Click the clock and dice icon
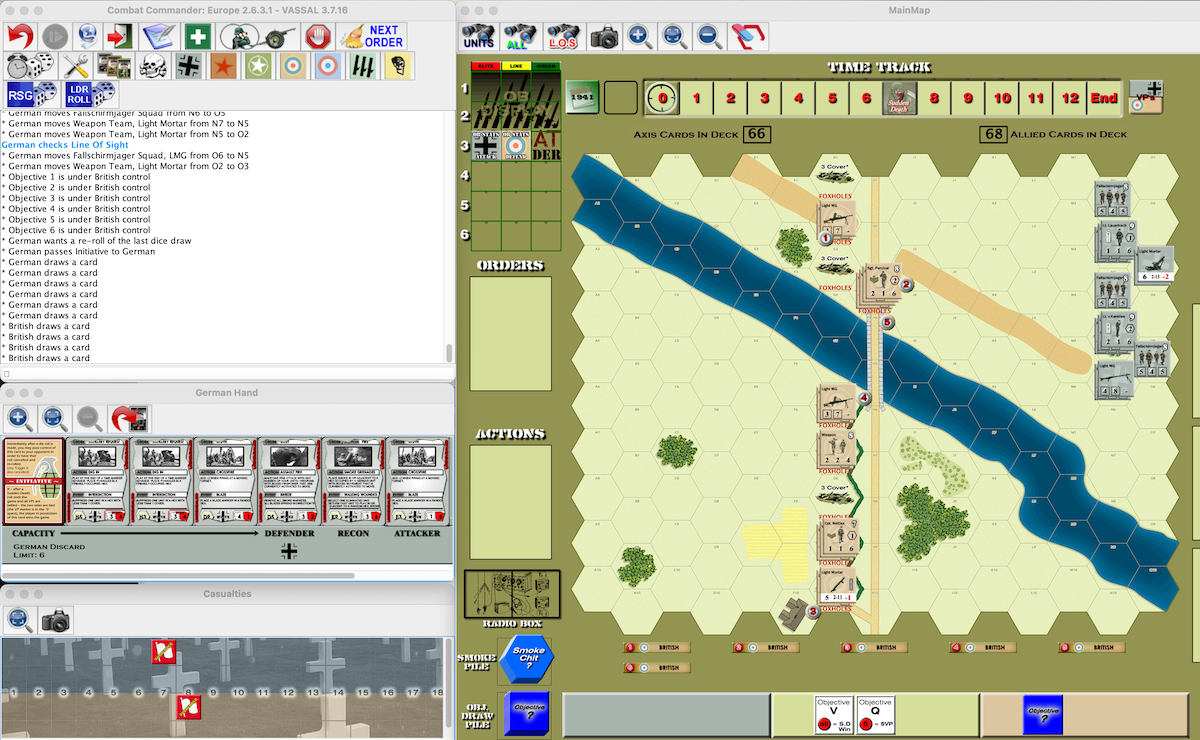Image resolution: width=1200 pixels, height=740 pixels. (29, 66)
